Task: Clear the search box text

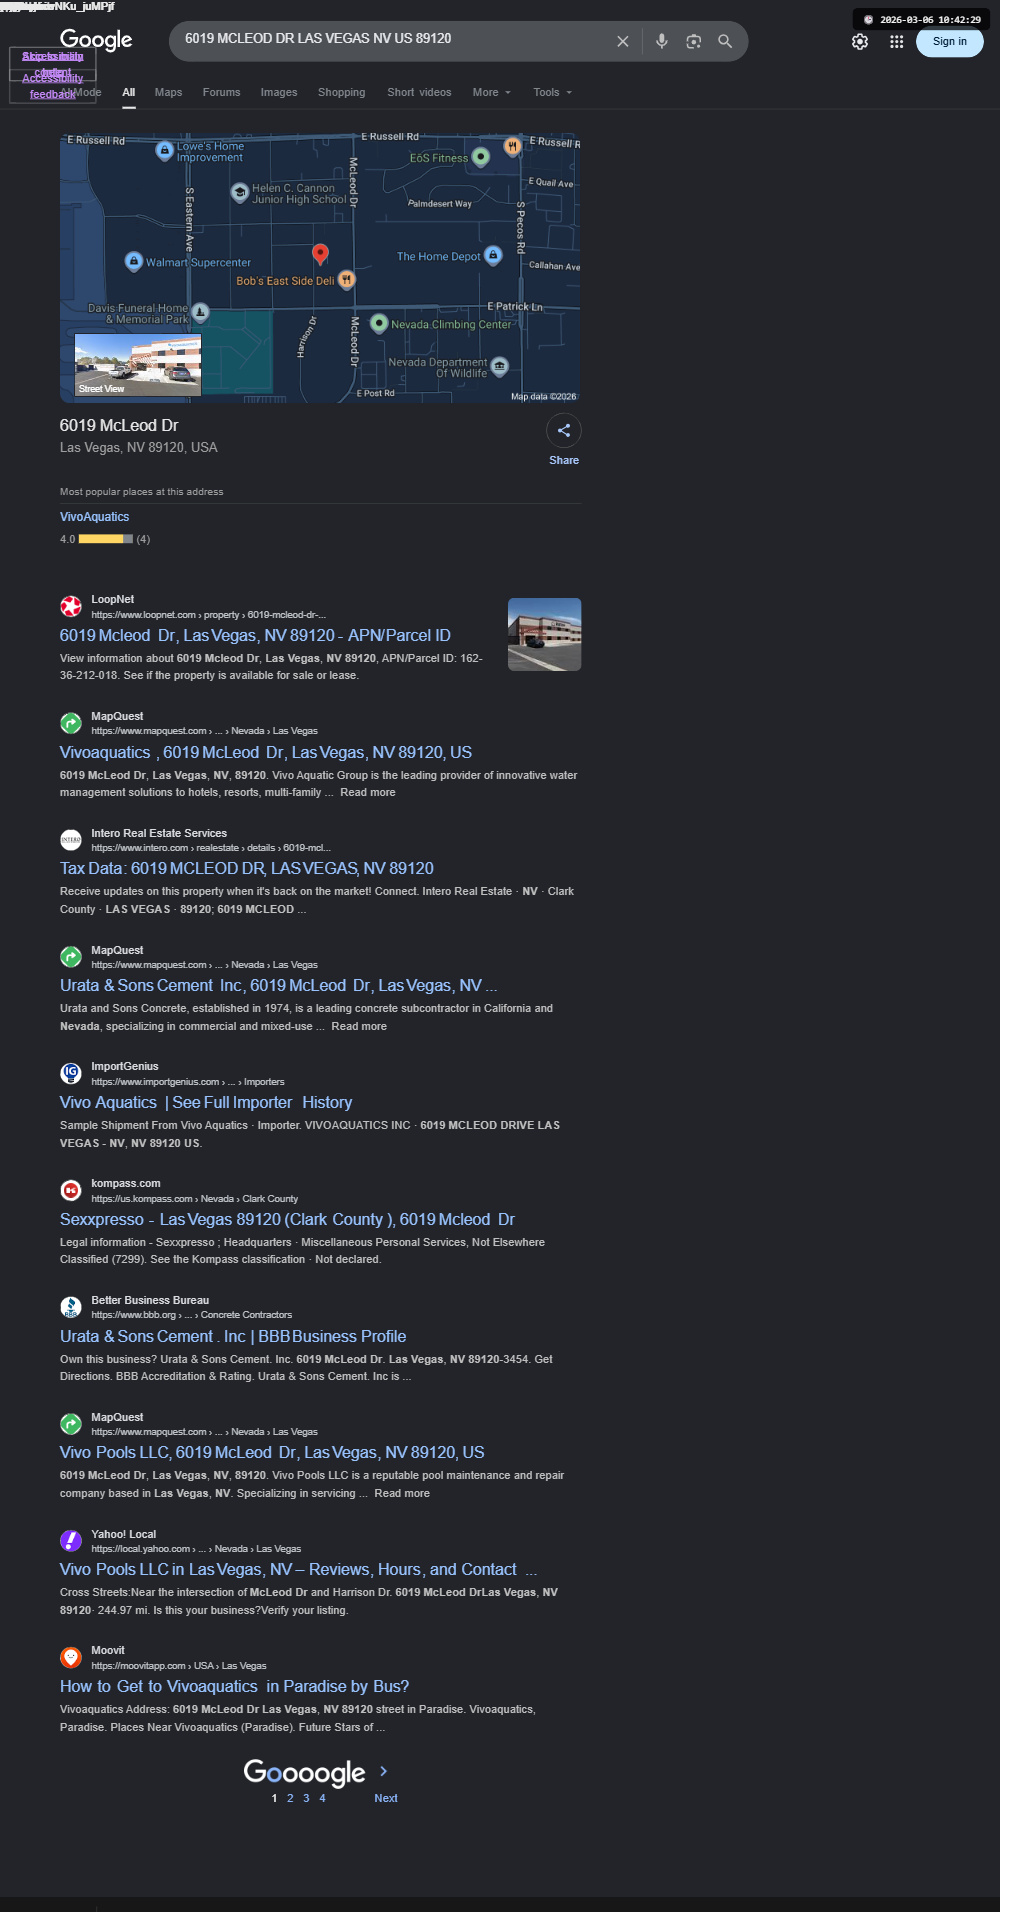Action: [x=623, y=42]
